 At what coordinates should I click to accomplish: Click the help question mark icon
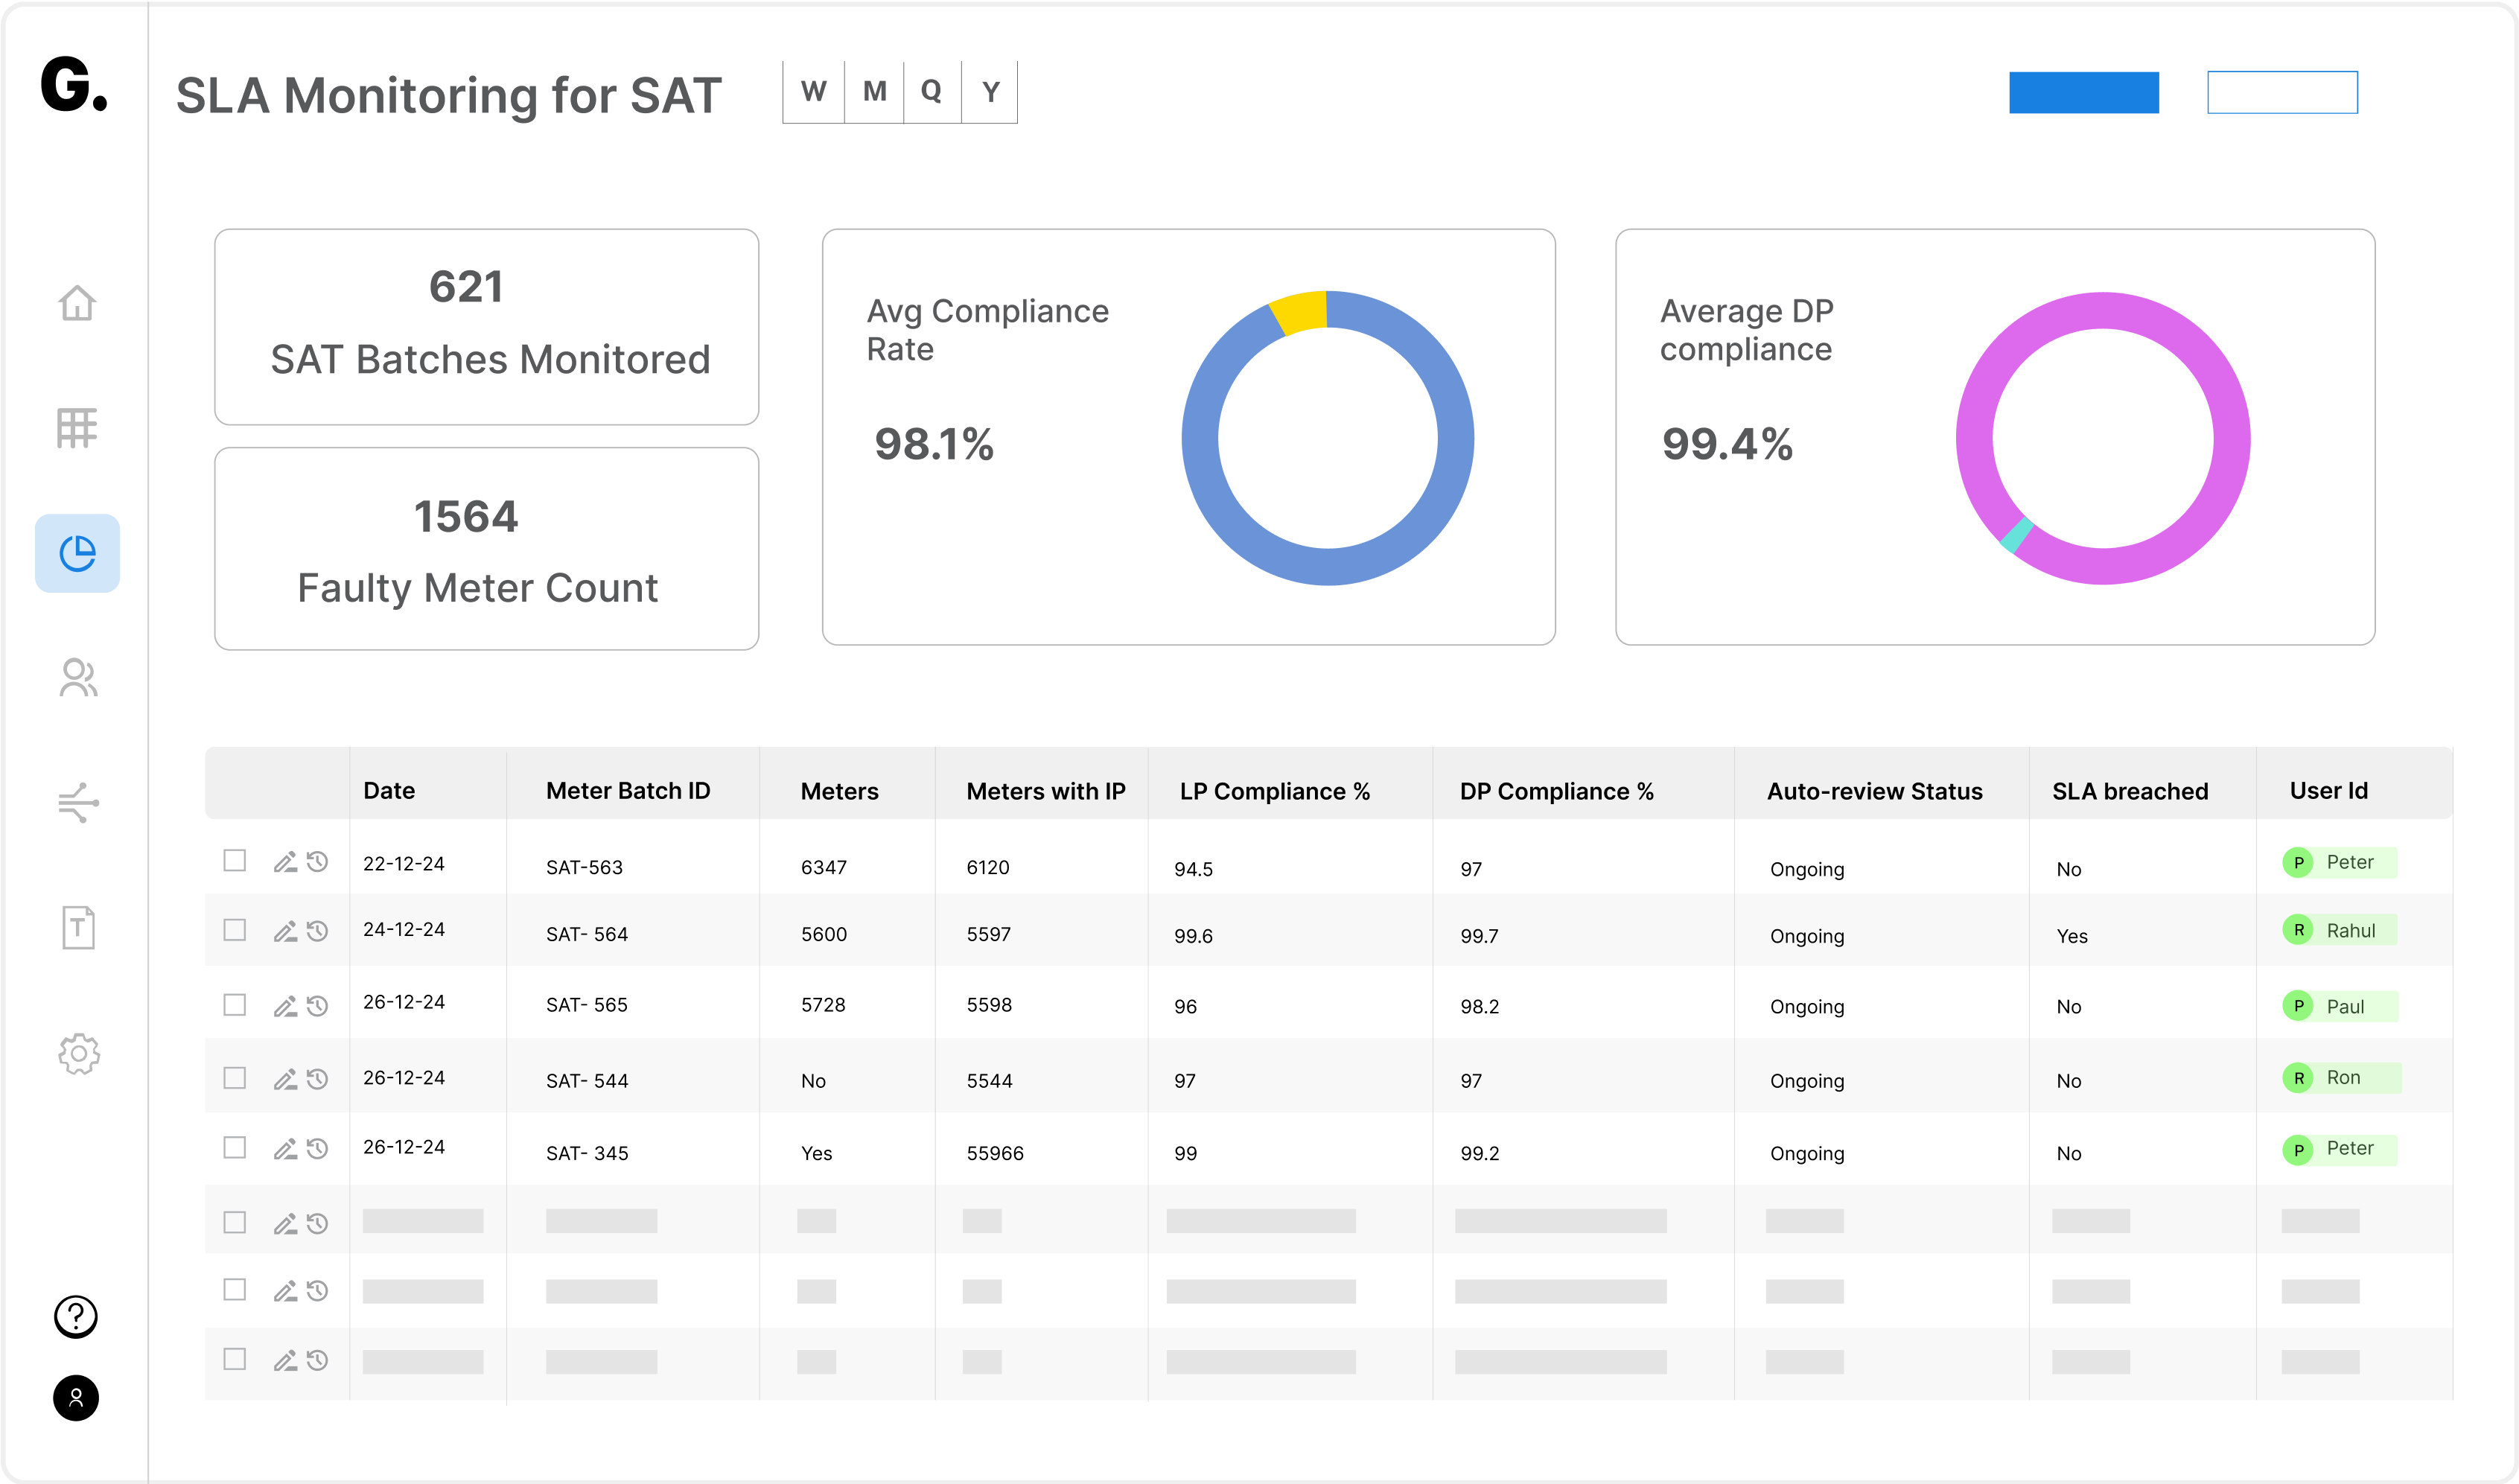coord(76,1316)
